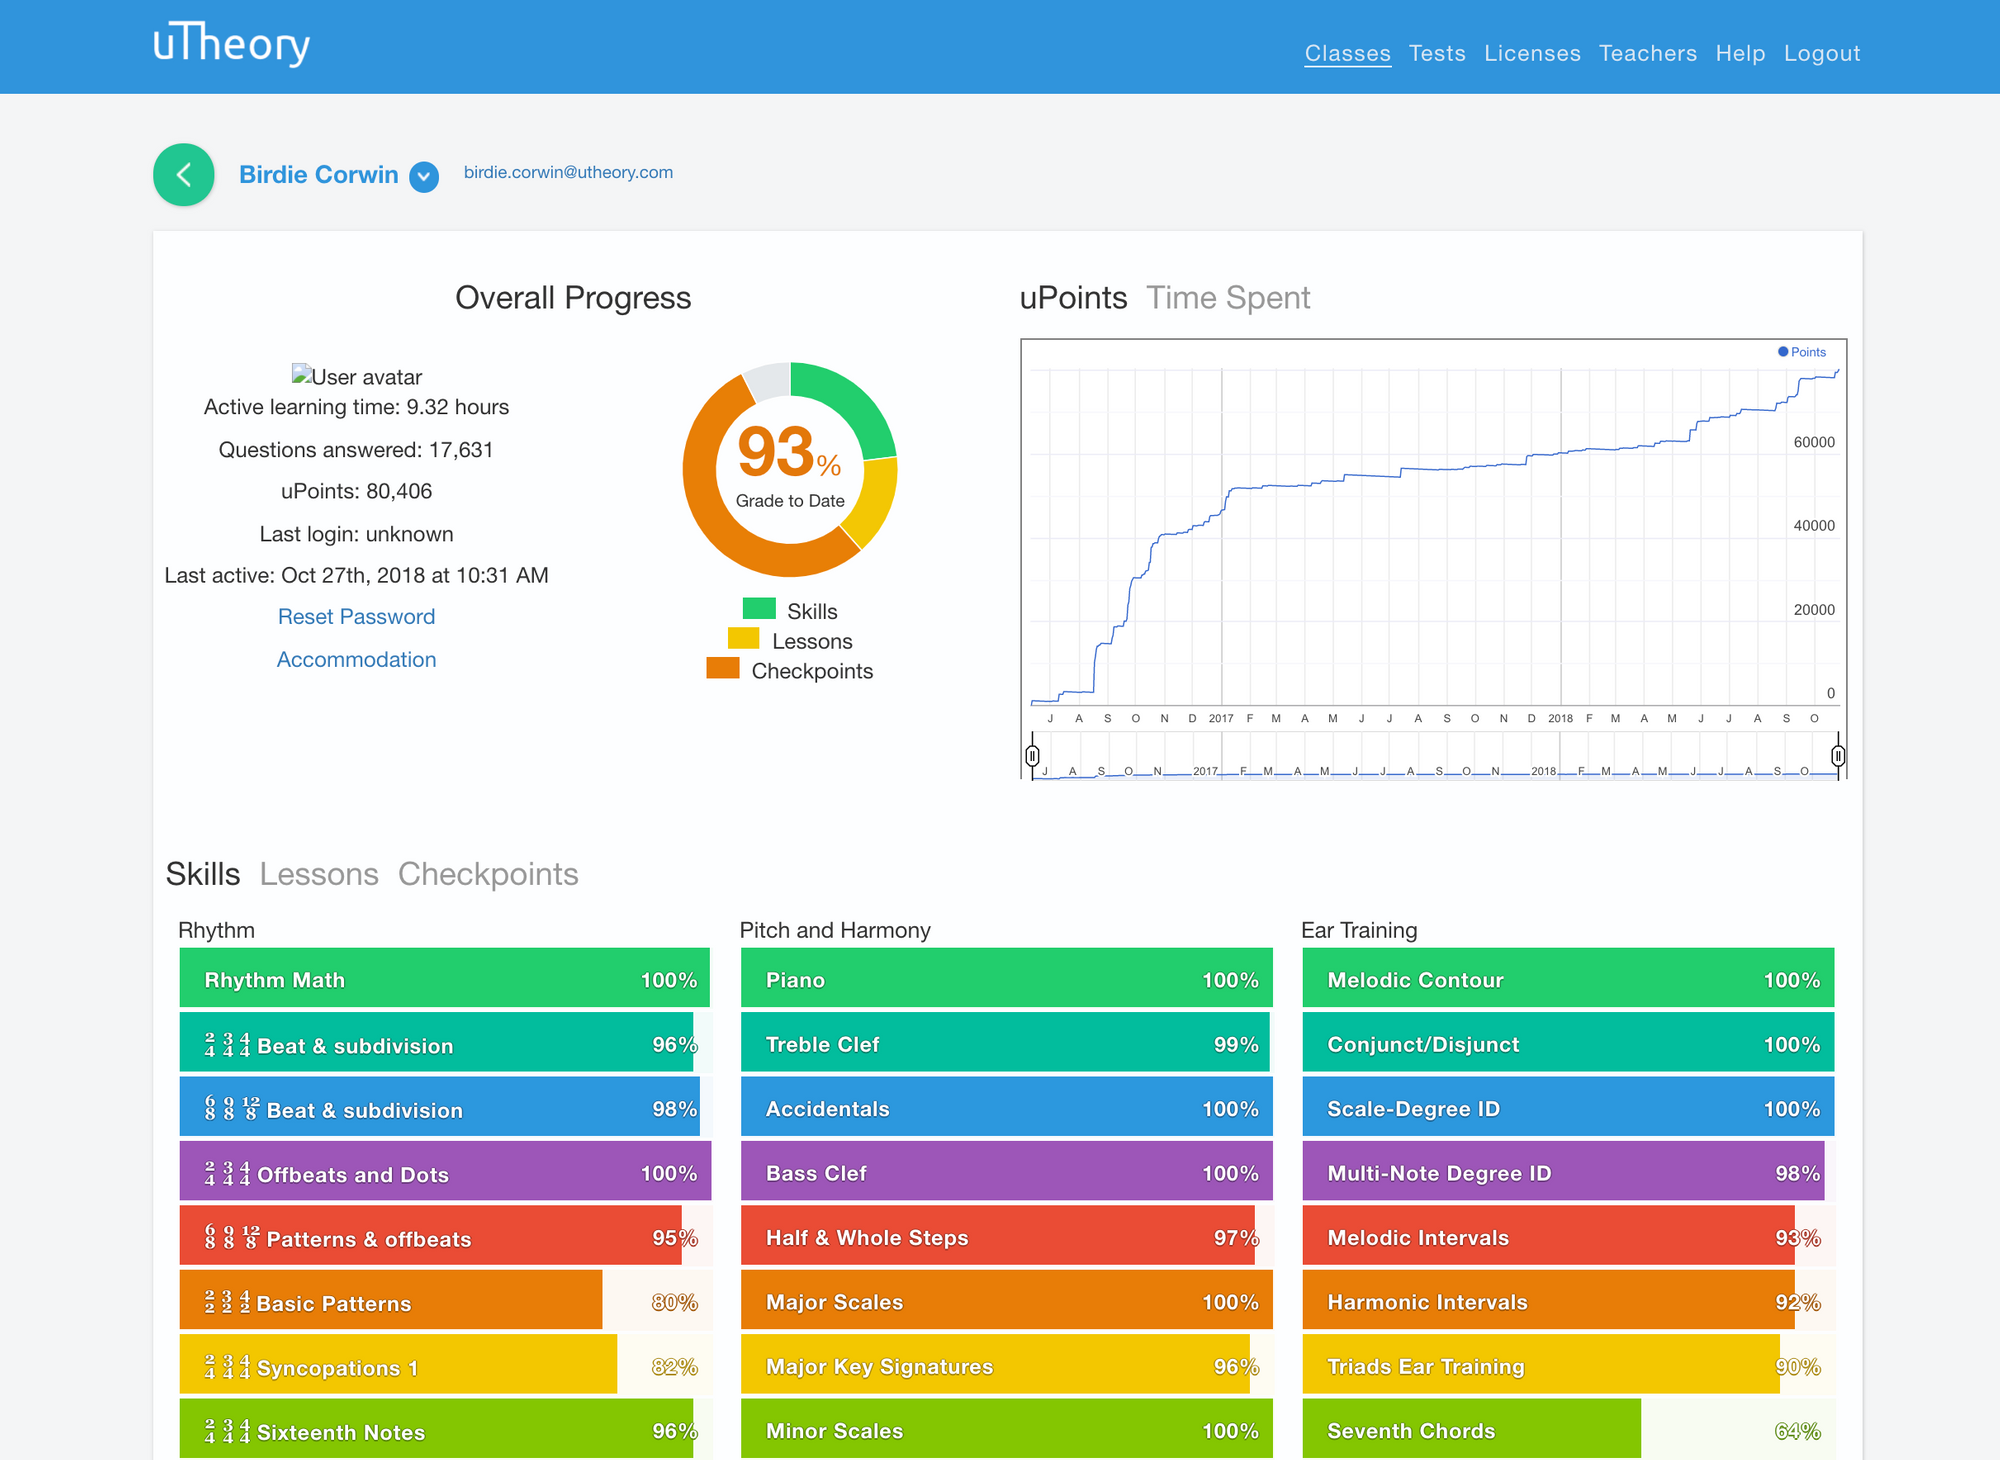Click the Points legend dot in chart
The width and height of the screenshot is (2000, 1460).
coord(1783,352)
